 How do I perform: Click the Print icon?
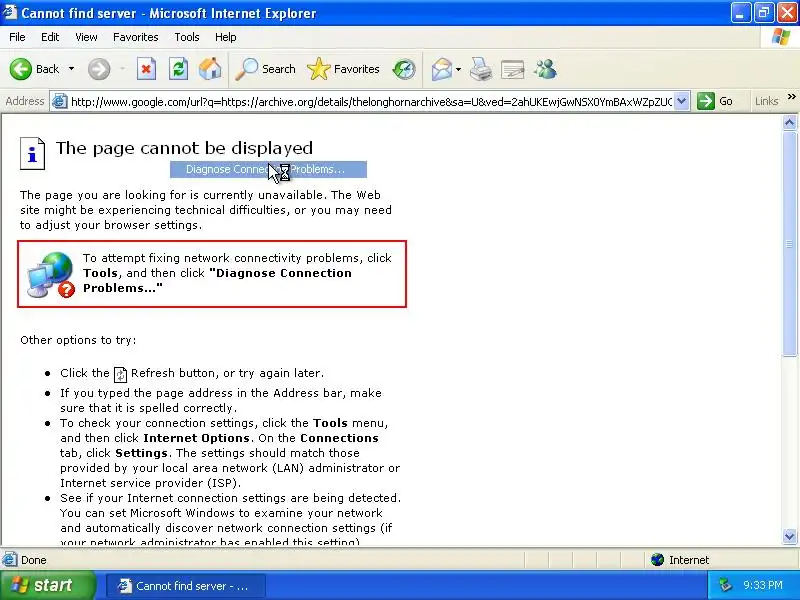coord(481,69)
